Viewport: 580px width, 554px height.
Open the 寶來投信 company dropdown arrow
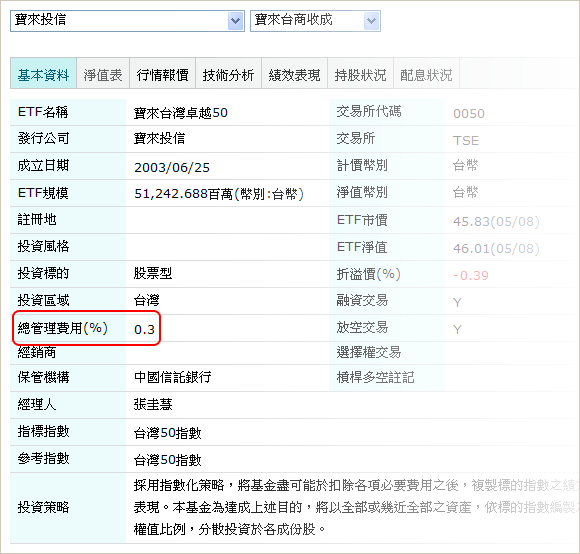(235, 21)
